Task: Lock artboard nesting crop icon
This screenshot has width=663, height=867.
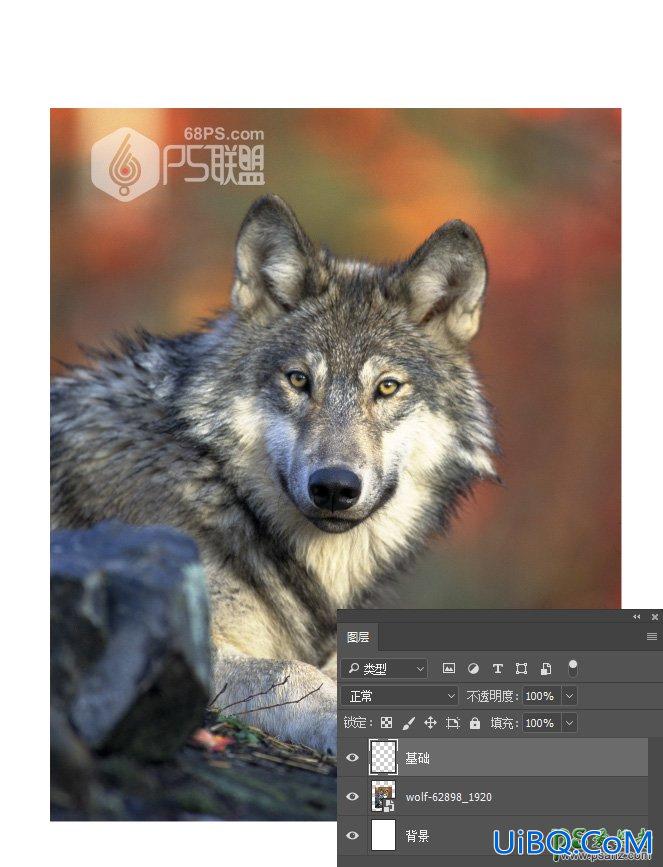Action: pyautogui.click(x=452, y=723)
